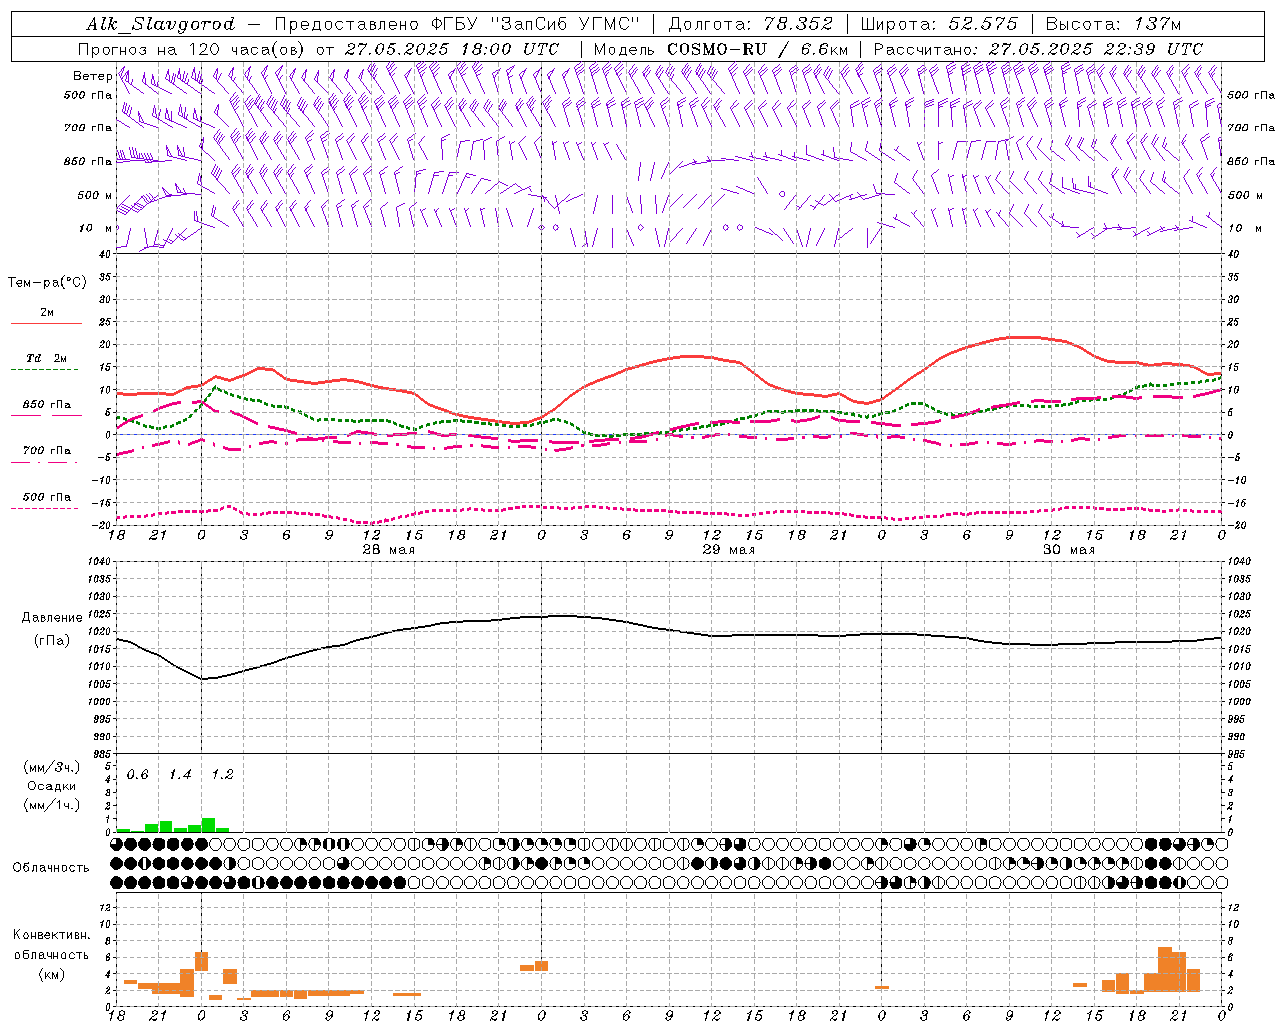Click the Модель COSMO-RU / 6.6км label
This screenshot has width=1280, height=1024.
coord(721,49)
